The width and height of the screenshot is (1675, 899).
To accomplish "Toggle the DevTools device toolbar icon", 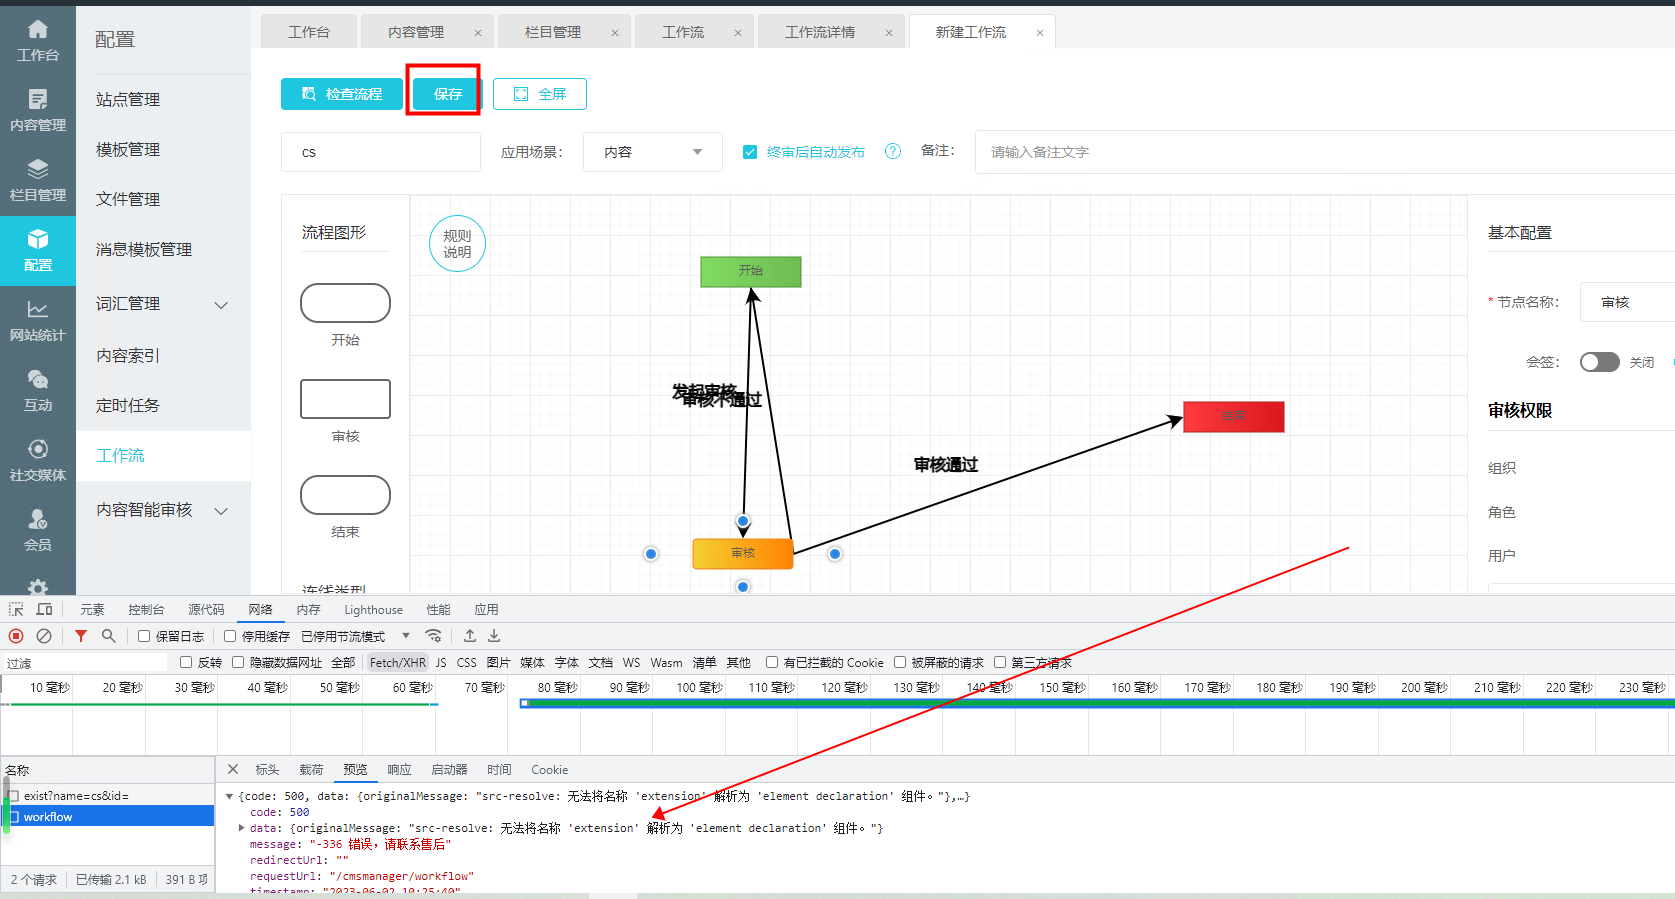I will click(x=44, y=609).
